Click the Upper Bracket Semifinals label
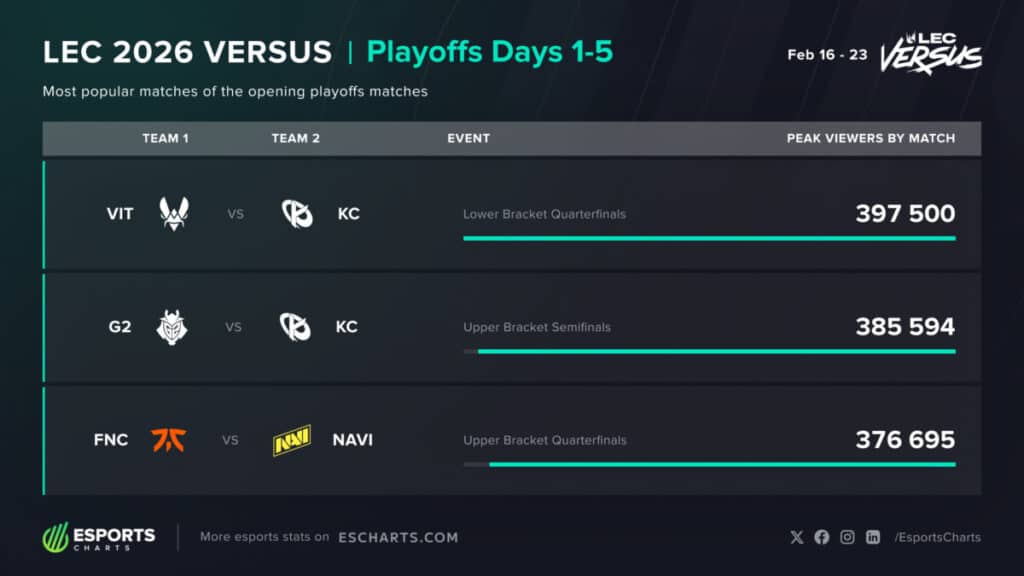Viewport: 1024px width, 576px height. click(x=537, y=327)
